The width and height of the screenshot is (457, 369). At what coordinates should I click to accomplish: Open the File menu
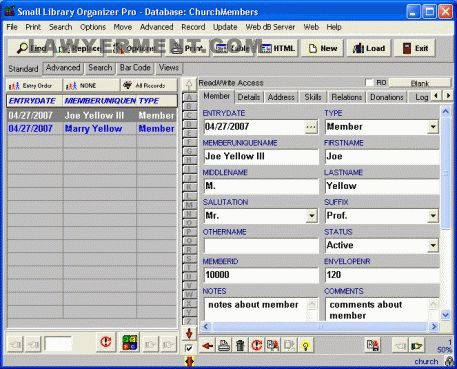point(12,27)
